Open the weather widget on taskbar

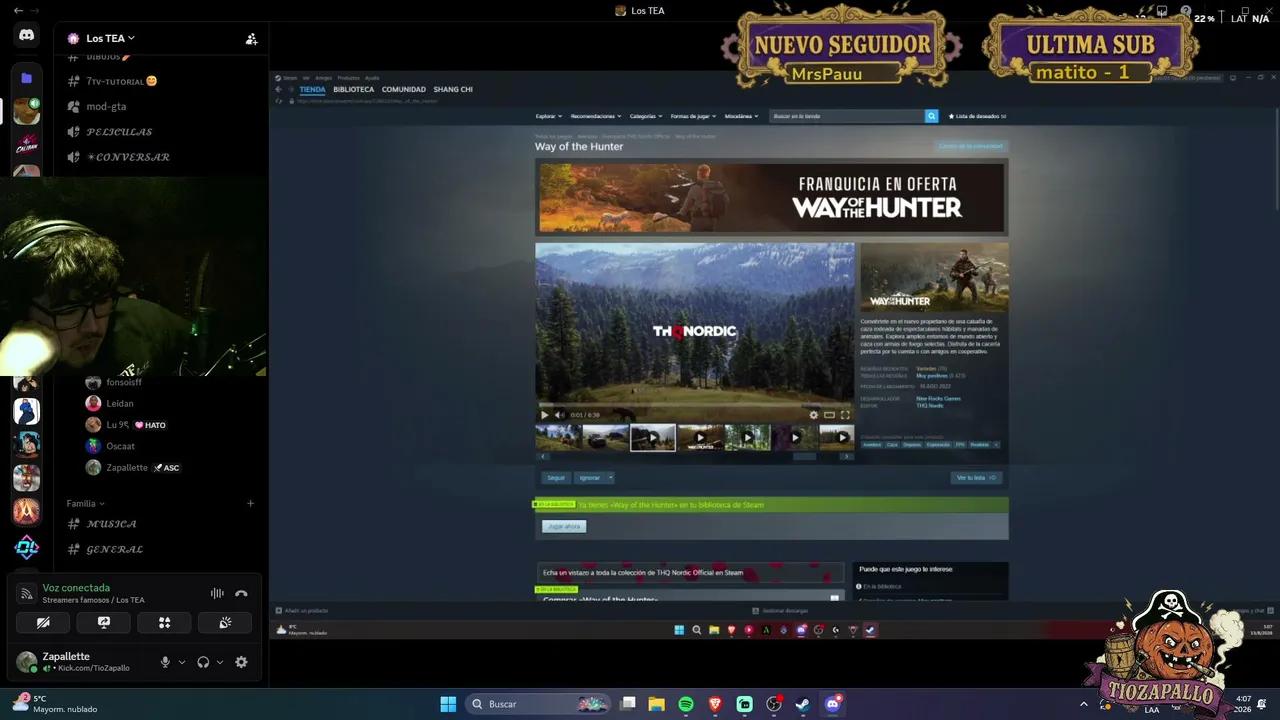coord(56,704)
